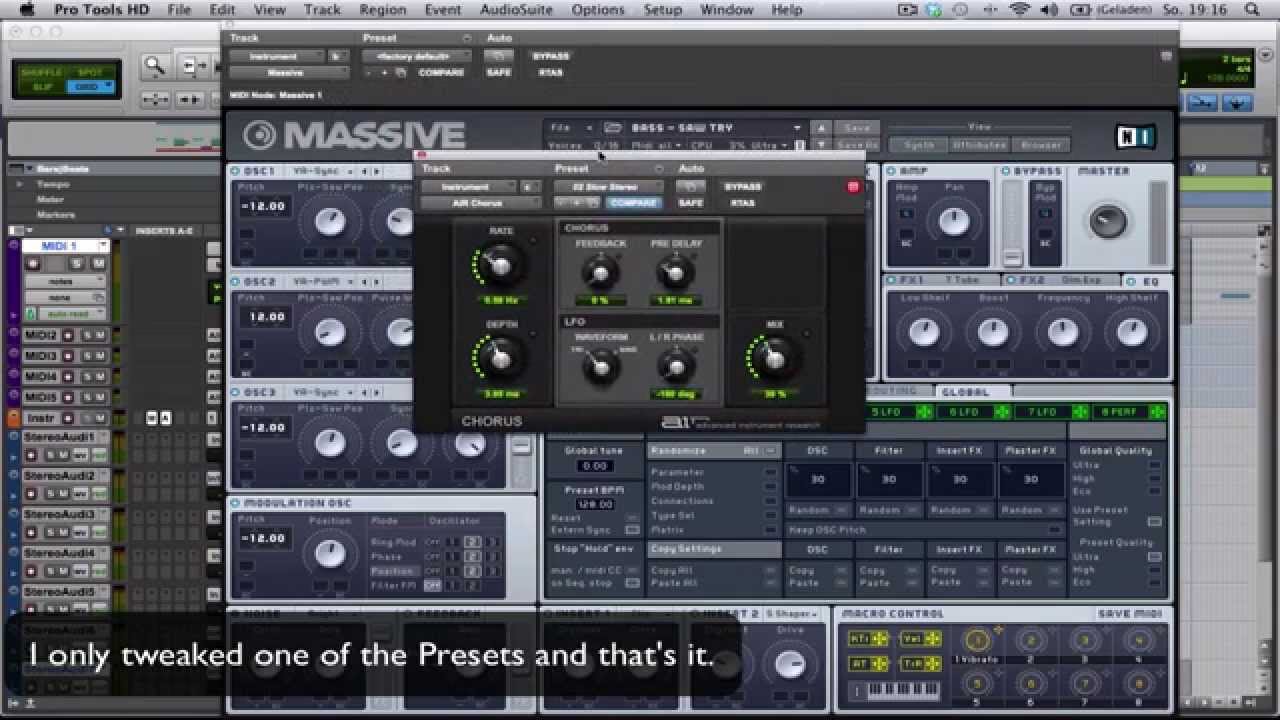1280x720 pixels.
Task: Open the Track menu in menu bar
Action: pos(322,10)
